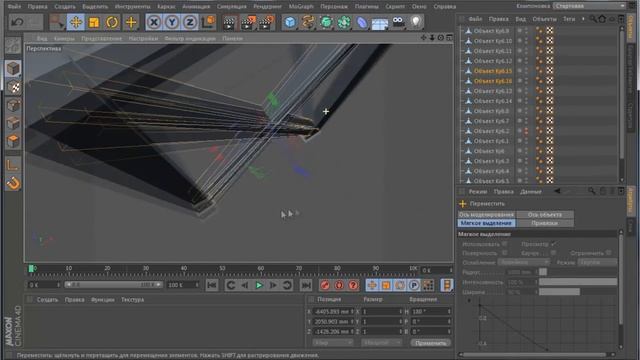Open the Ослабление falloff dropdown
The width and height of the screenshot is (640, 360).
pyautogui.click(x=524, y=262)
